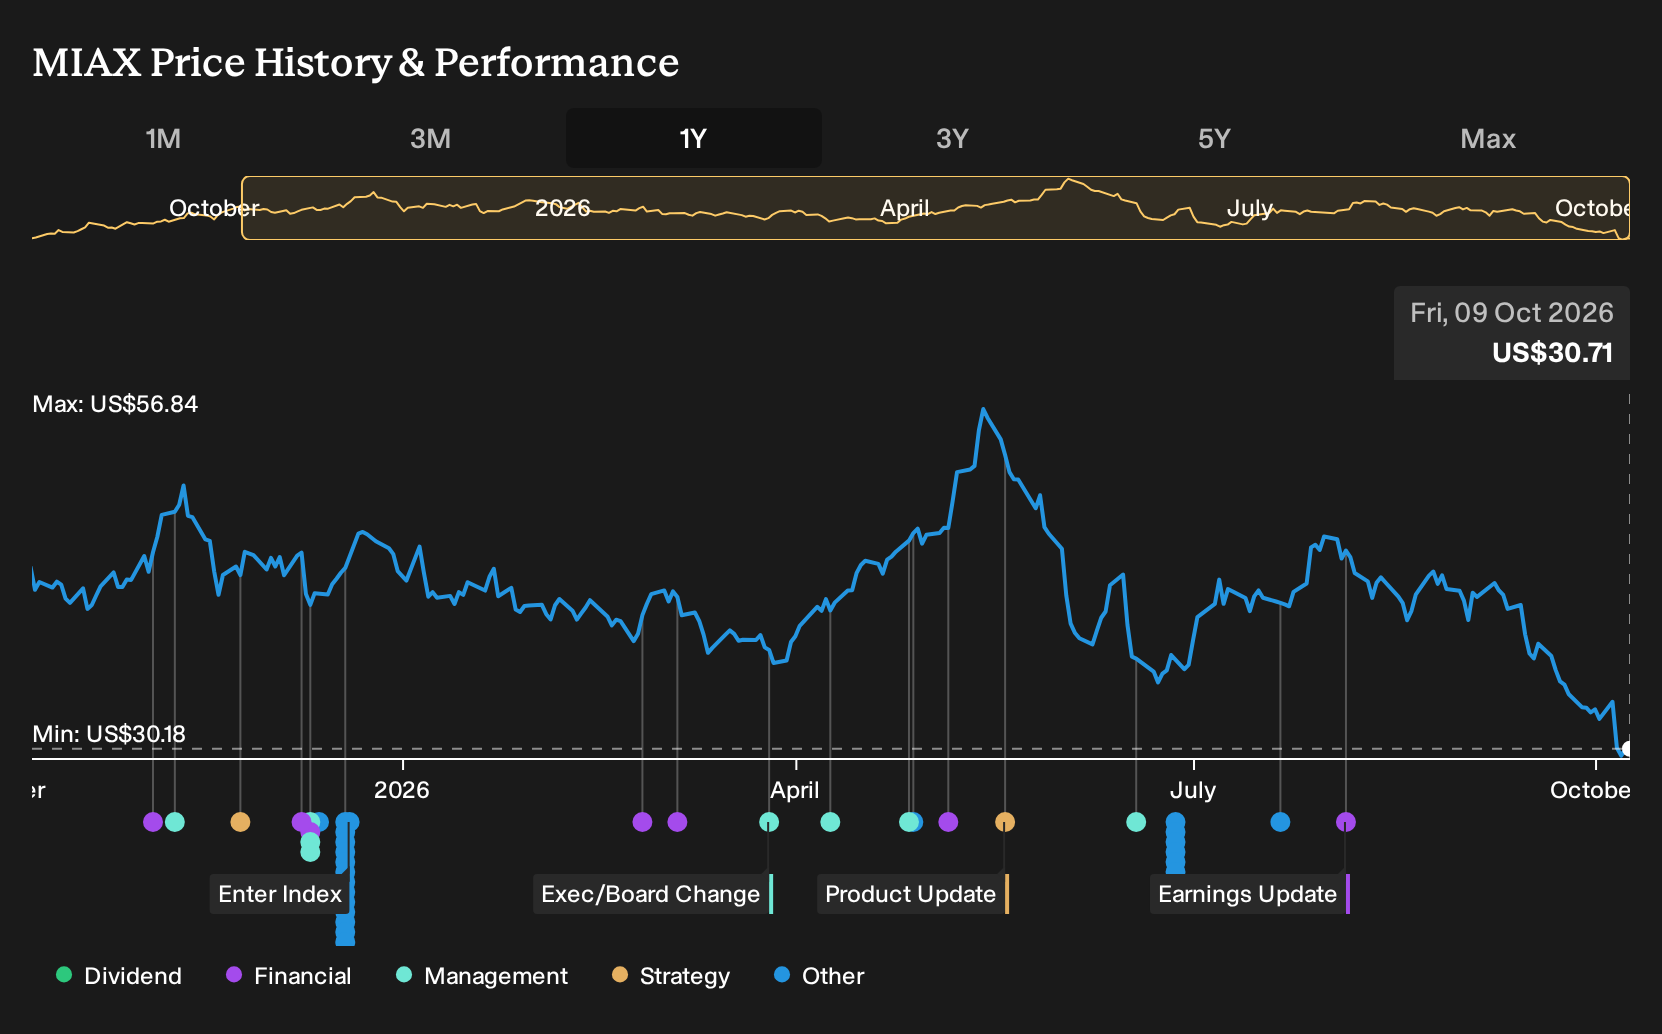Click the orange Strategy marker above Product Update

(1005, 822)
